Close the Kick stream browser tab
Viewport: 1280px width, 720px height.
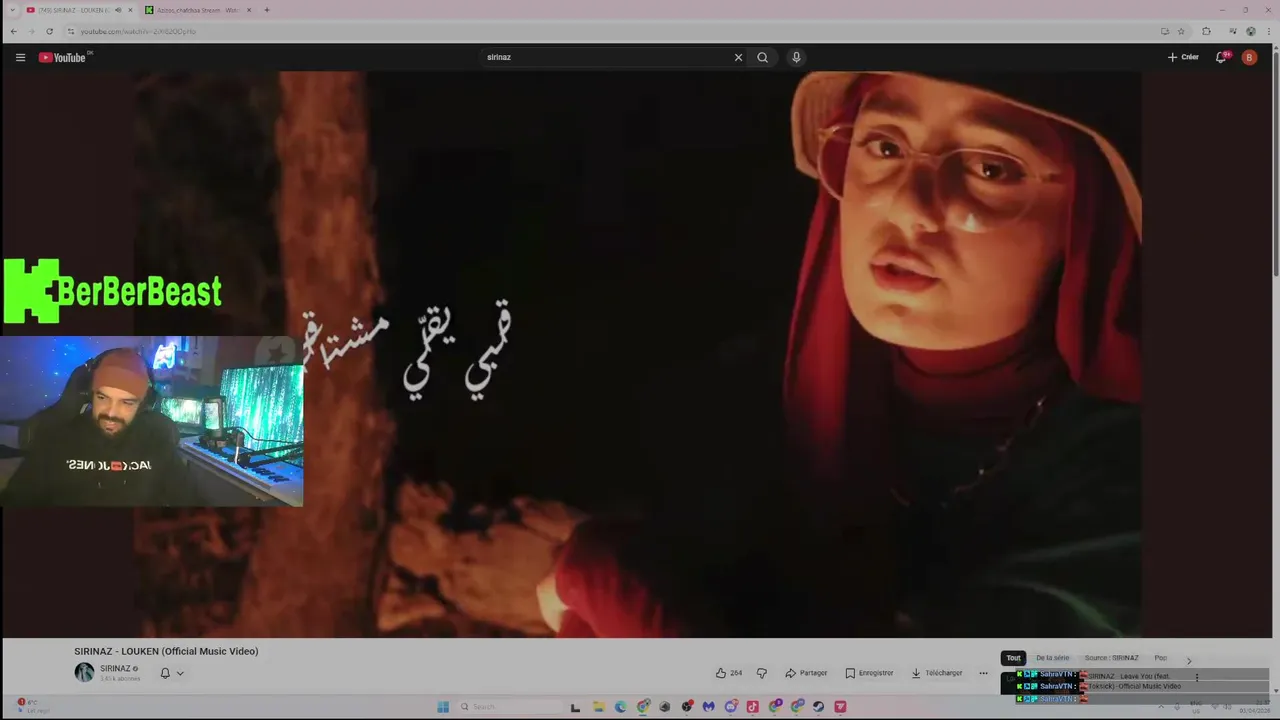pos(249,10)
